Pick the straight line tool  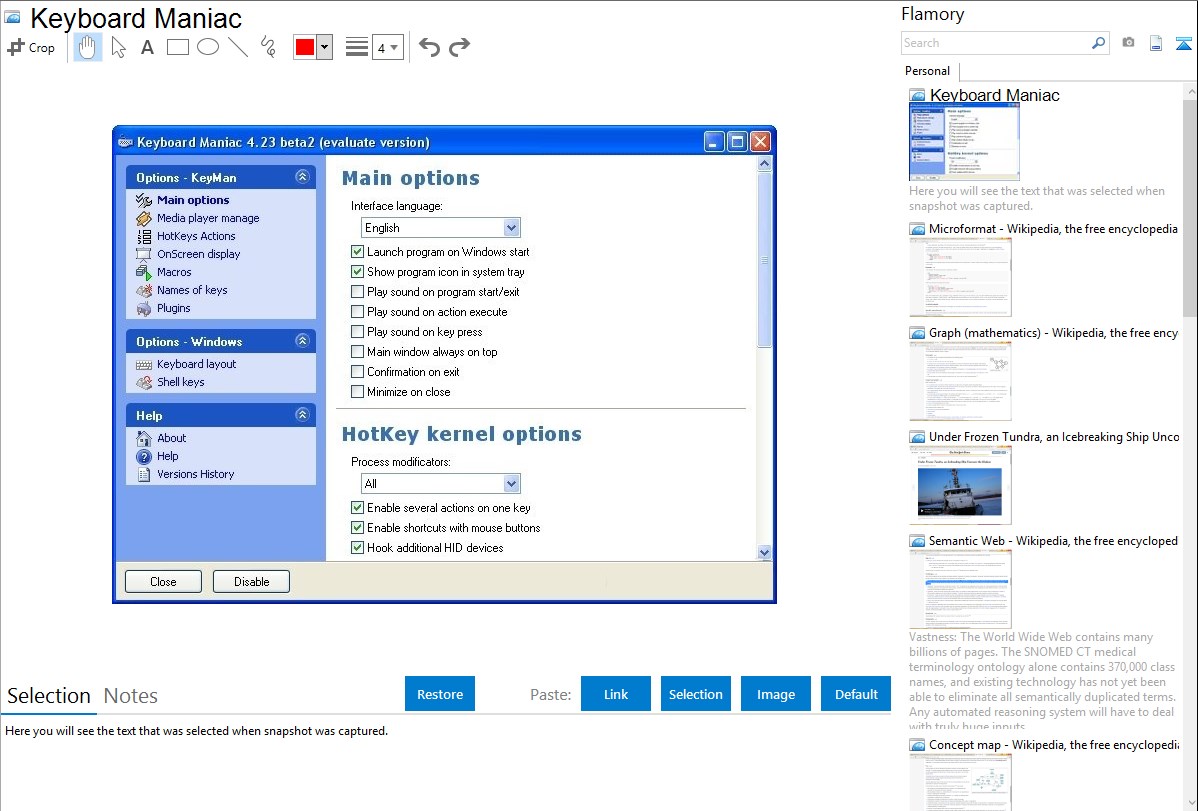pyautogui.click(x=238, y=47)
